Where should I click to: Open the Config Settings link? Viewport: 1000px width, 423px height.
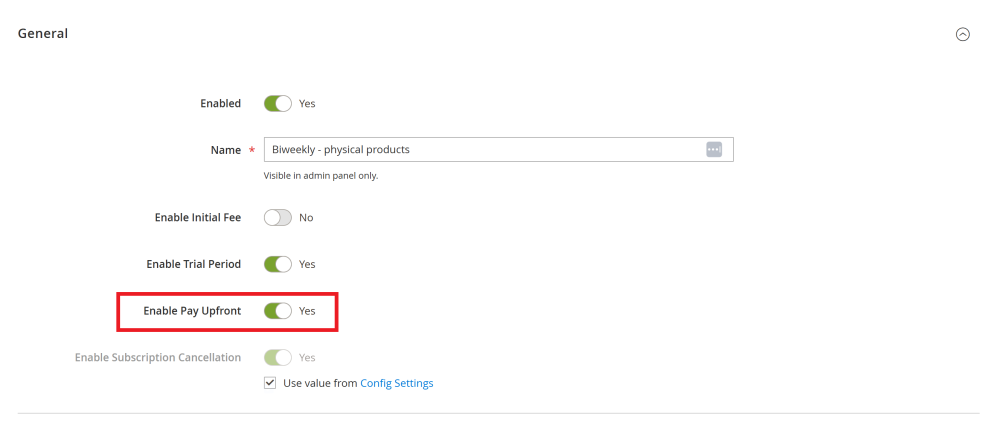[397, 383]
